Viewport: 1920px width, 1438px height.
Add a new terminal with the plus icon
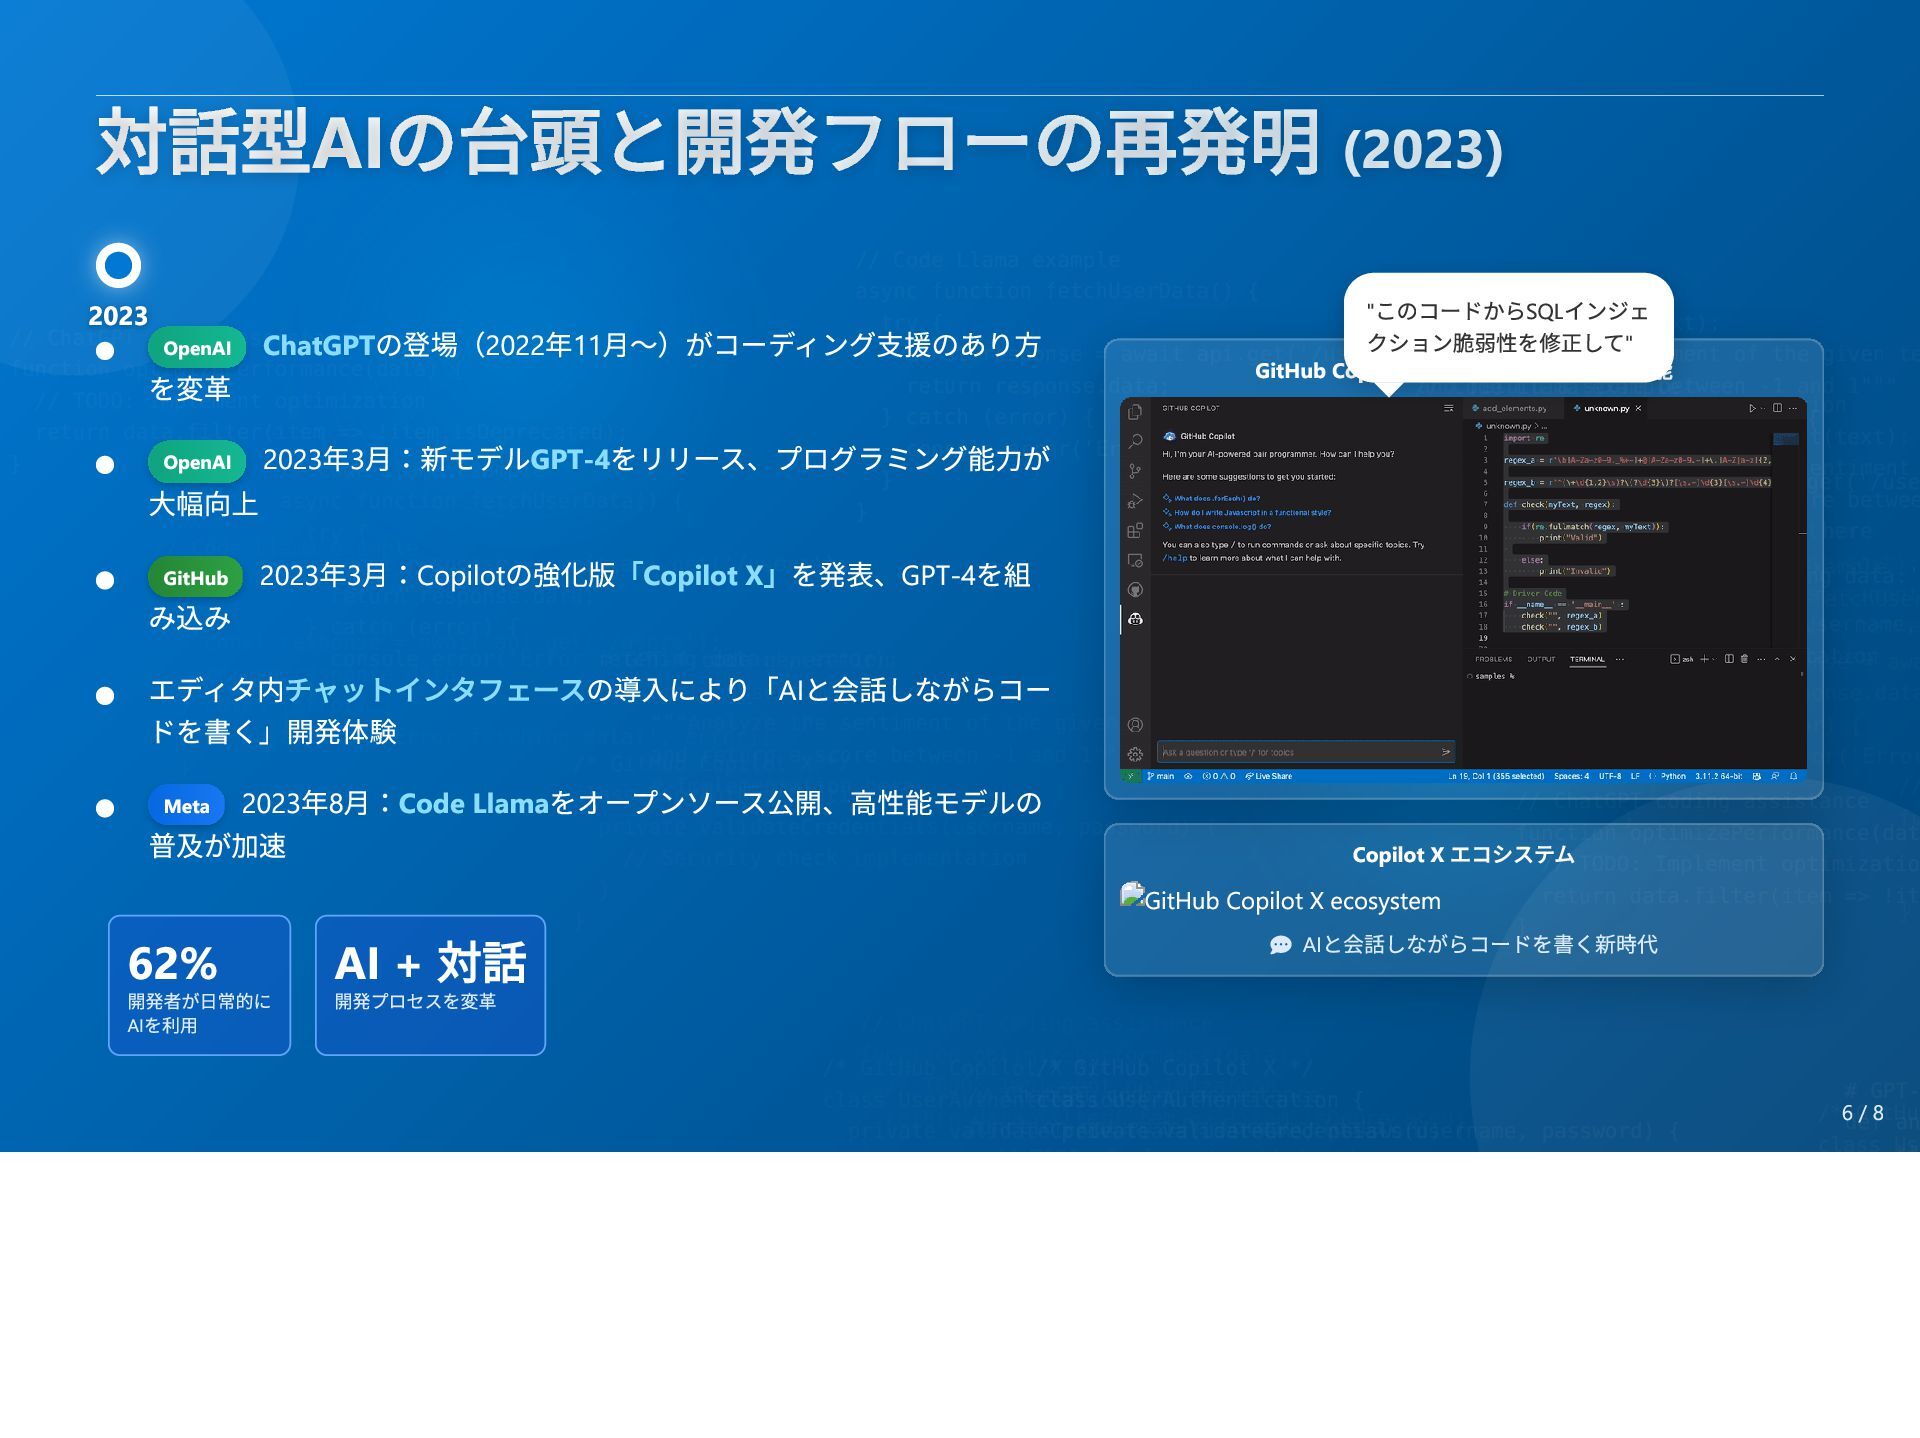[1704, 659]
